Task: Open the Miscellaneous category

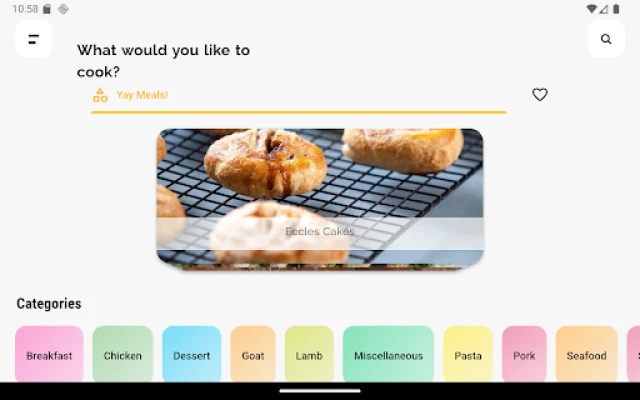Action: pyautogui.click(x=388, y=355)
